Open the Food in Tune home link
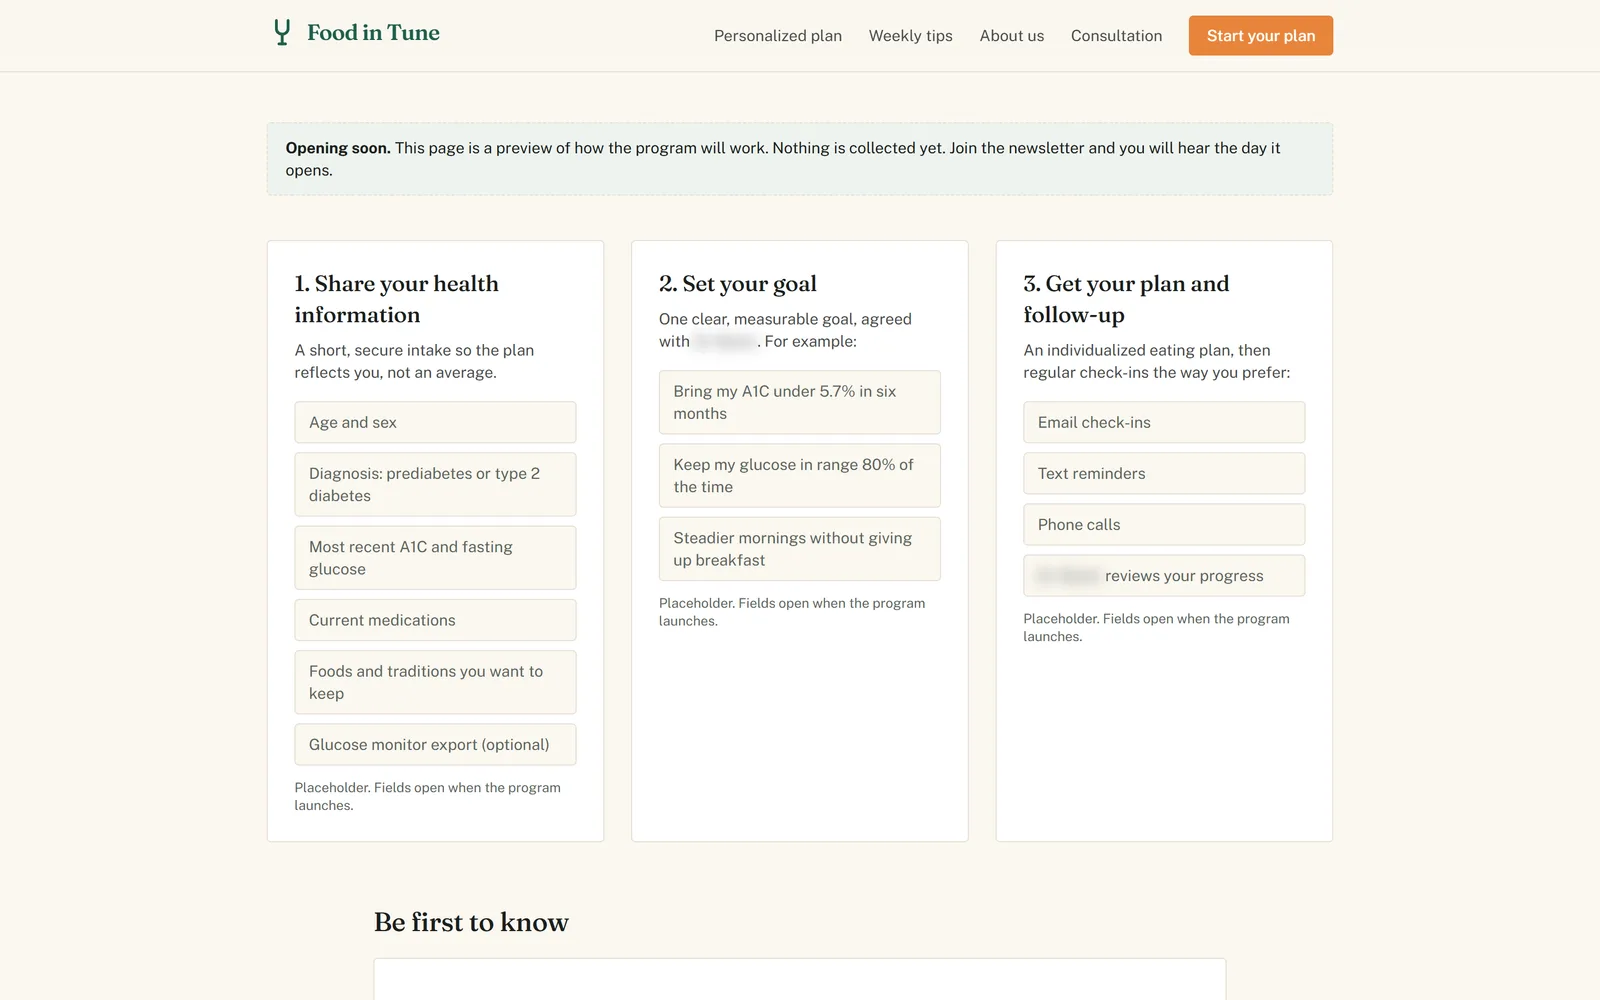 [356, 33]
